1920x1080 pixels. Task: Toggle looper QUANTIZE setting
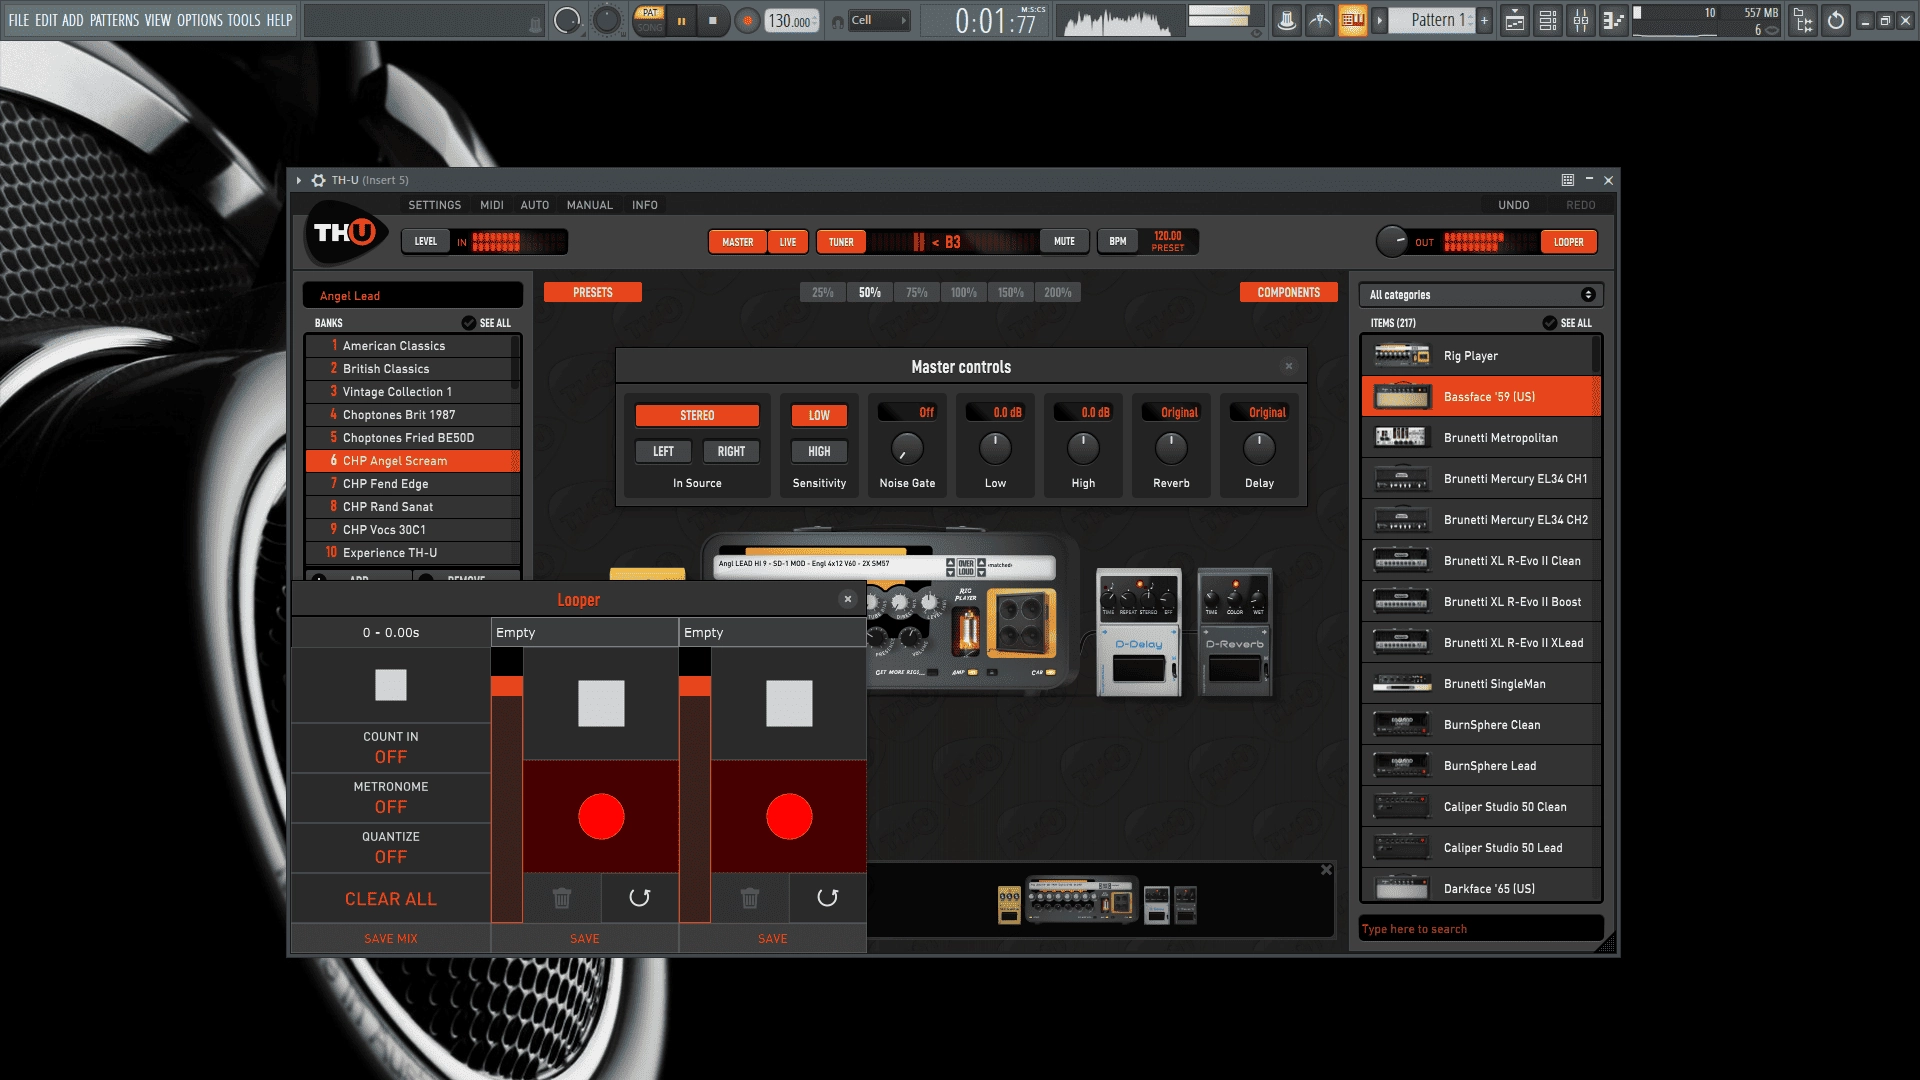point(391,848)
